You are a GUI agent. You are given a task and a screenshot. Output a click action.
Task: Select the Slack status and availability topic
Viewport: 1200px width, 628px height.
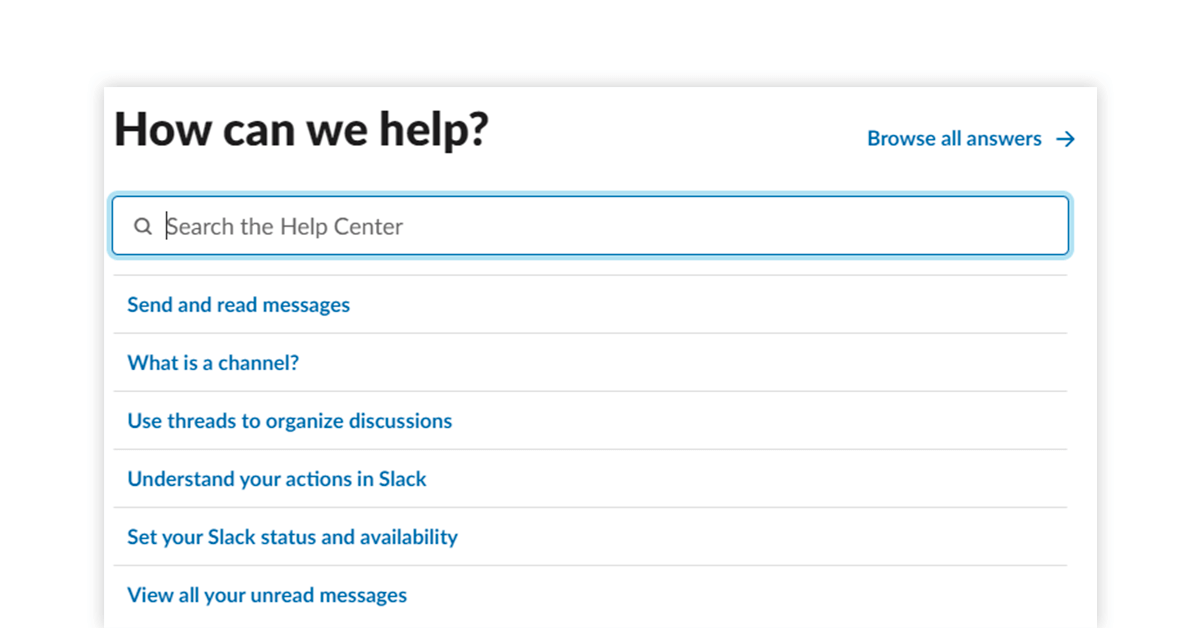click(x=292, y=537)
